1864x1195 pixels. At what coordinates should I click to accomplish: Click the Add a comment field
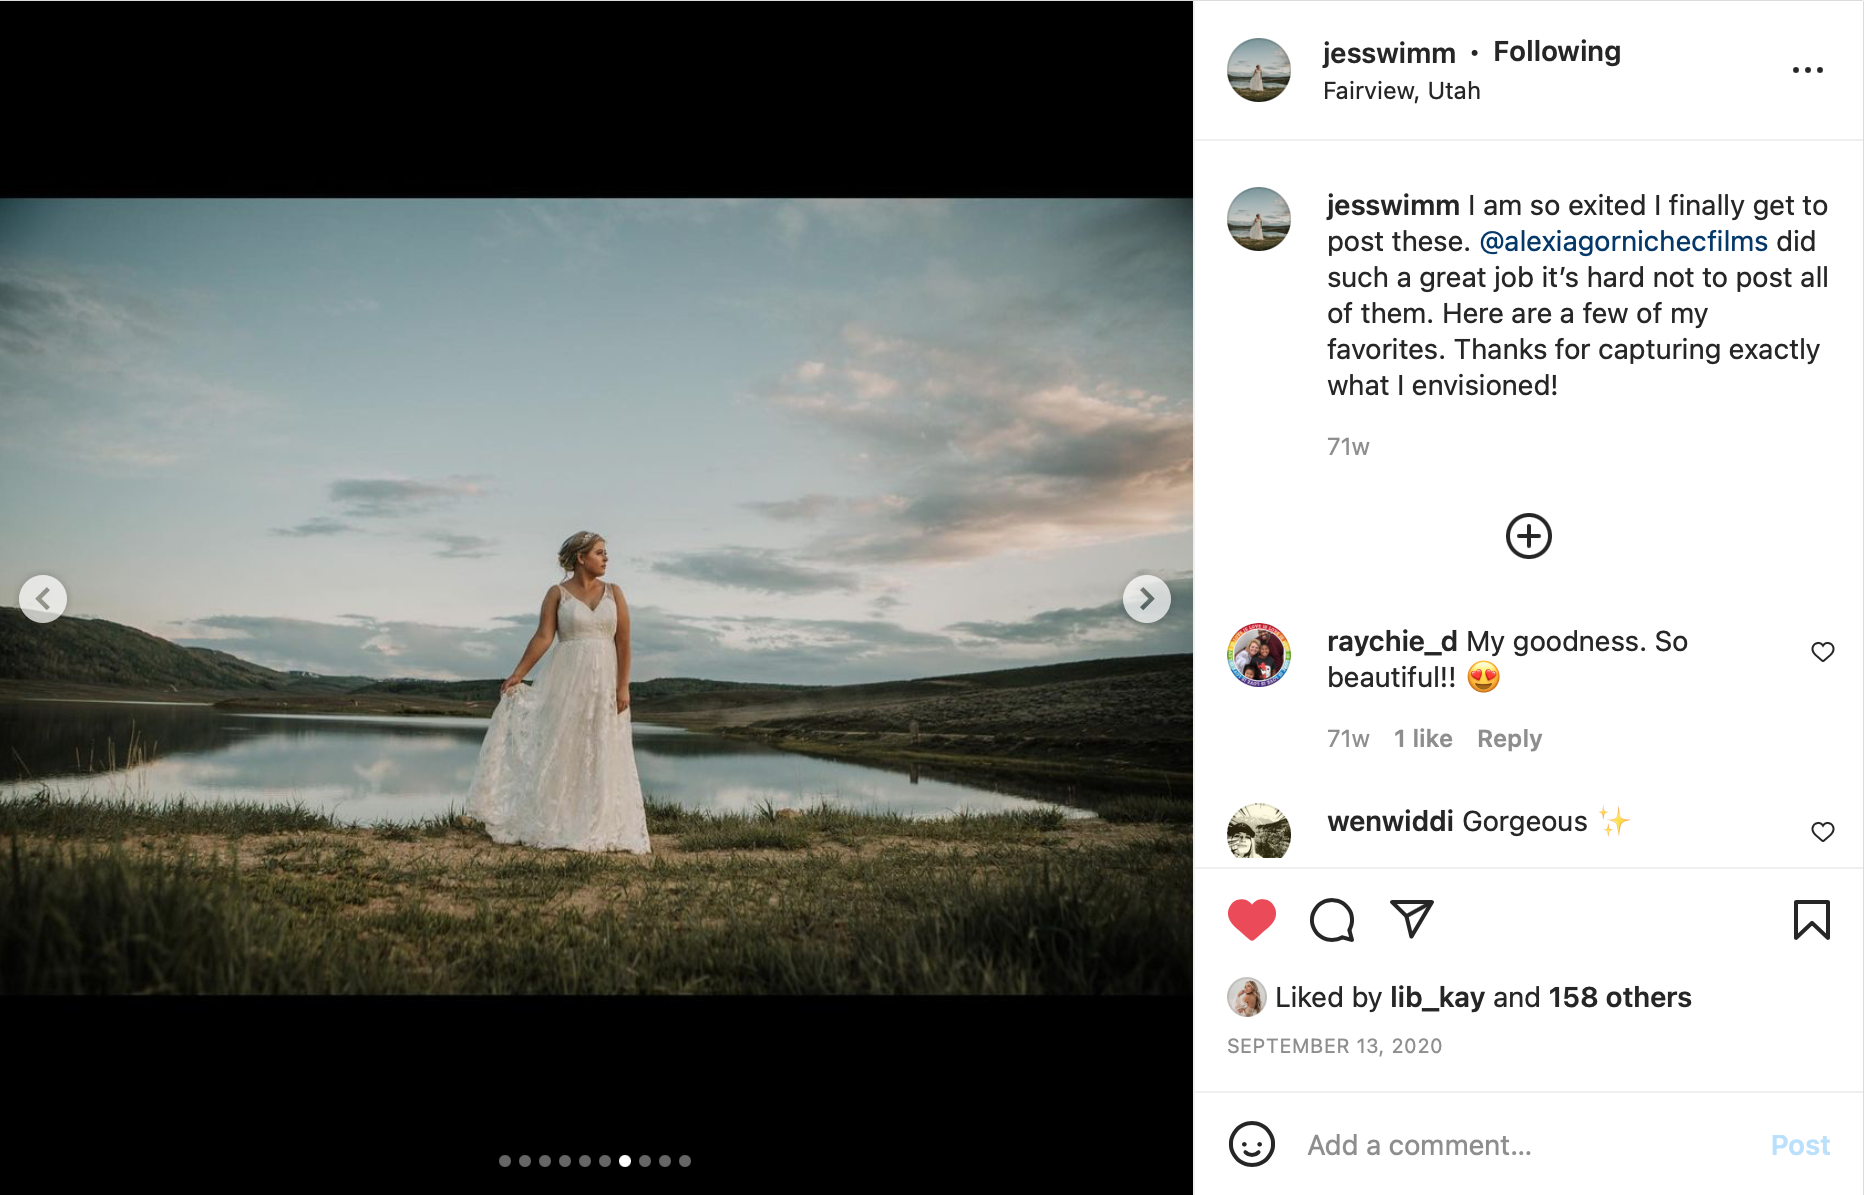(x=1526, y=1145)
